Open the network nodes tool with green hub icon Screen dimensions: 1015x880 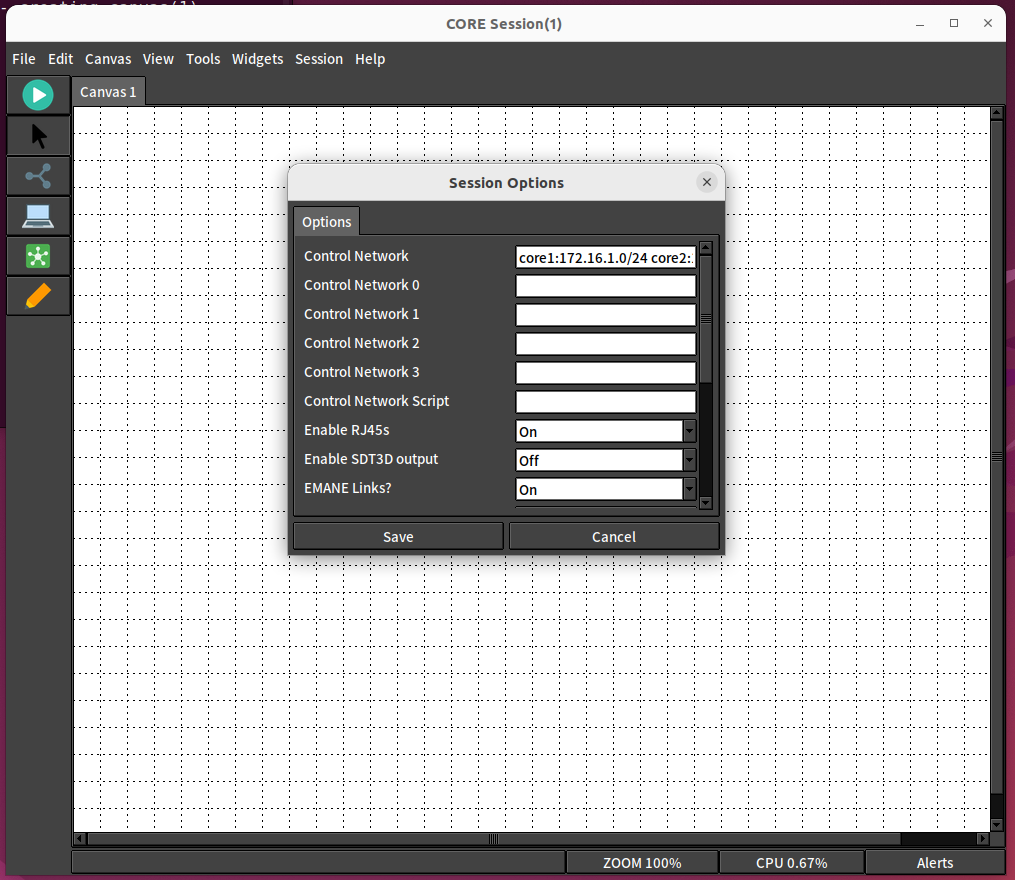pyautogui.click(x=38, y=256)
